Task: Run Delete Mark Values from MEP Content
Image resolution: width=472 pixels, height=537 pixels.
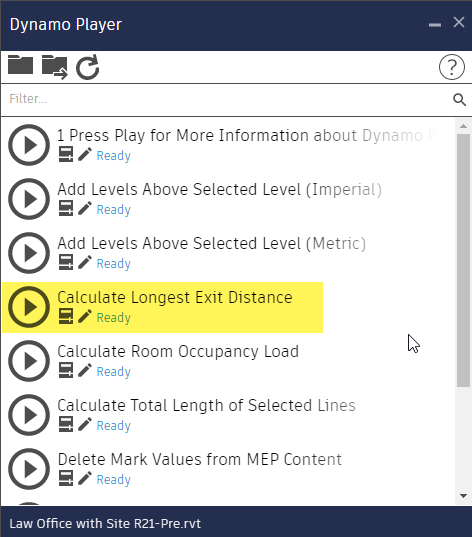Action: [29, 469]
